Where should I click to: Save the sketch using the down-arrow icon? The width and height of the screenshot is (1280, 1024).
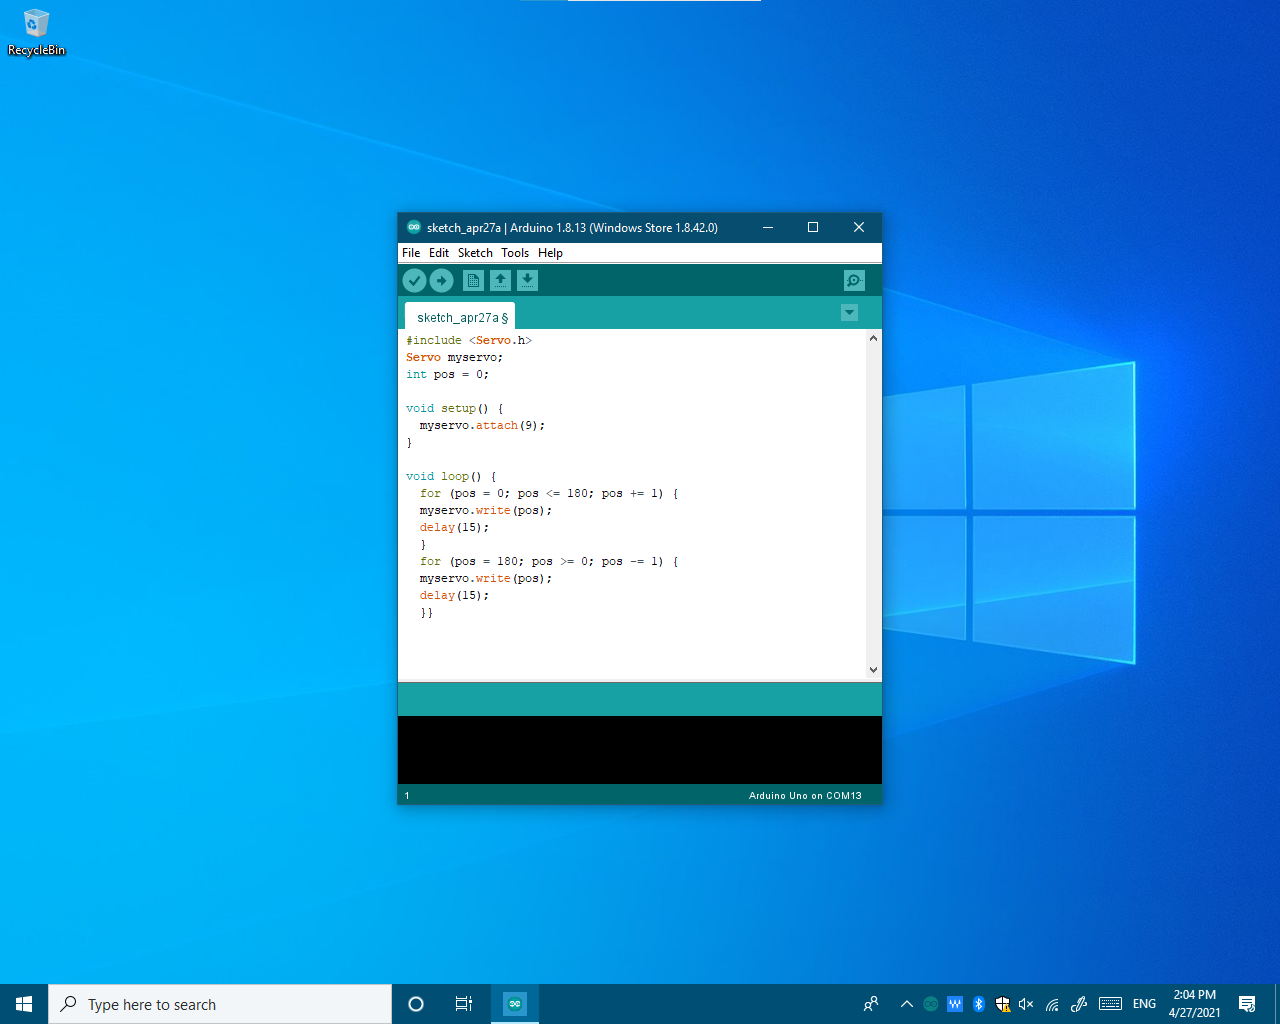[527, 281]
